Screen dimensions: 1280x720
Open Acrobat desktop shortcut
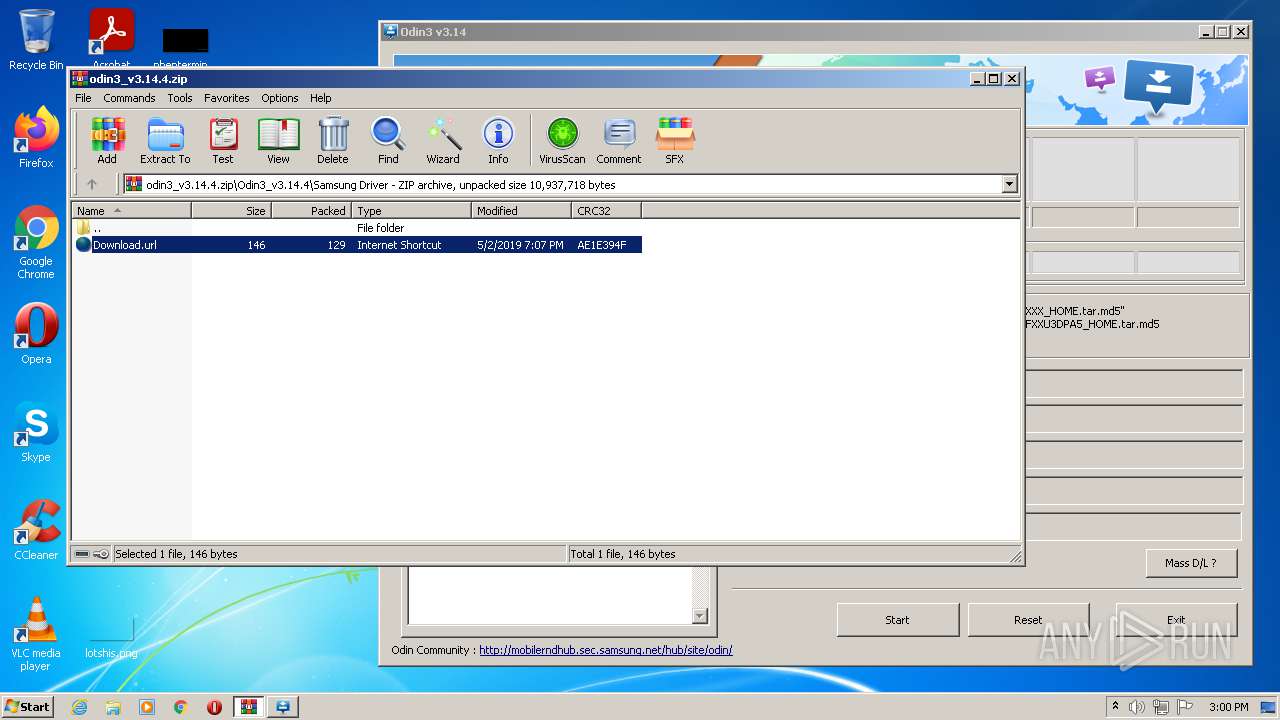(x=111, y=38)
